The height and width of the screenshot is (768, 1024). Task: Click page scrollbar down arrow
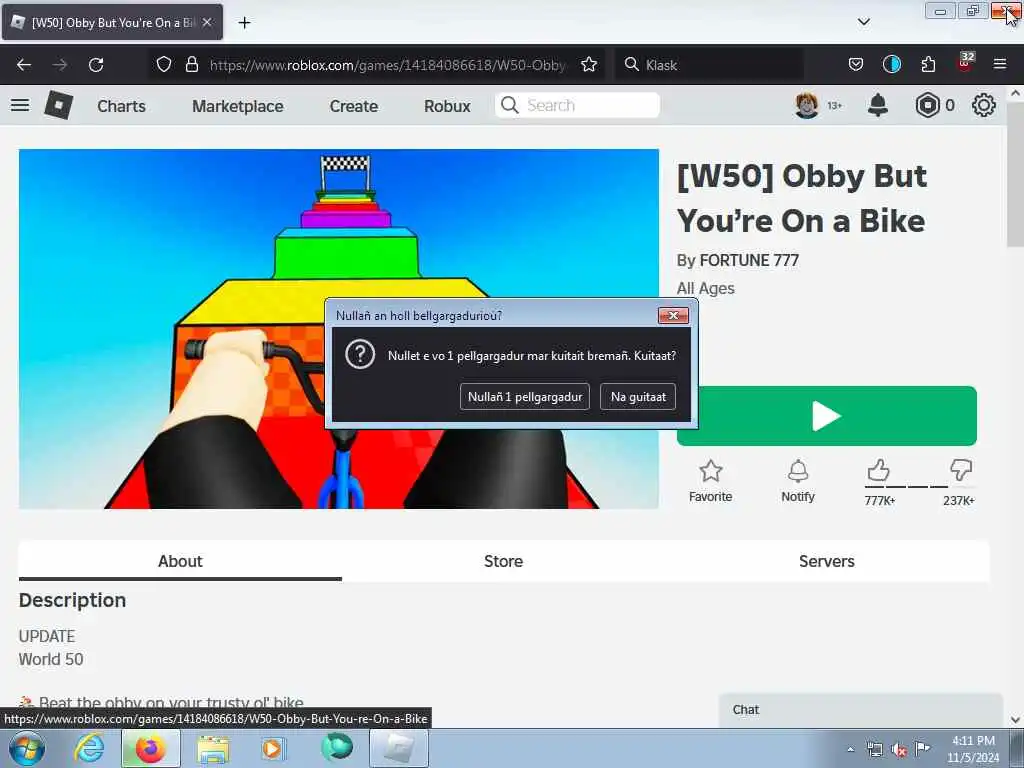(x=1015, y=720)
